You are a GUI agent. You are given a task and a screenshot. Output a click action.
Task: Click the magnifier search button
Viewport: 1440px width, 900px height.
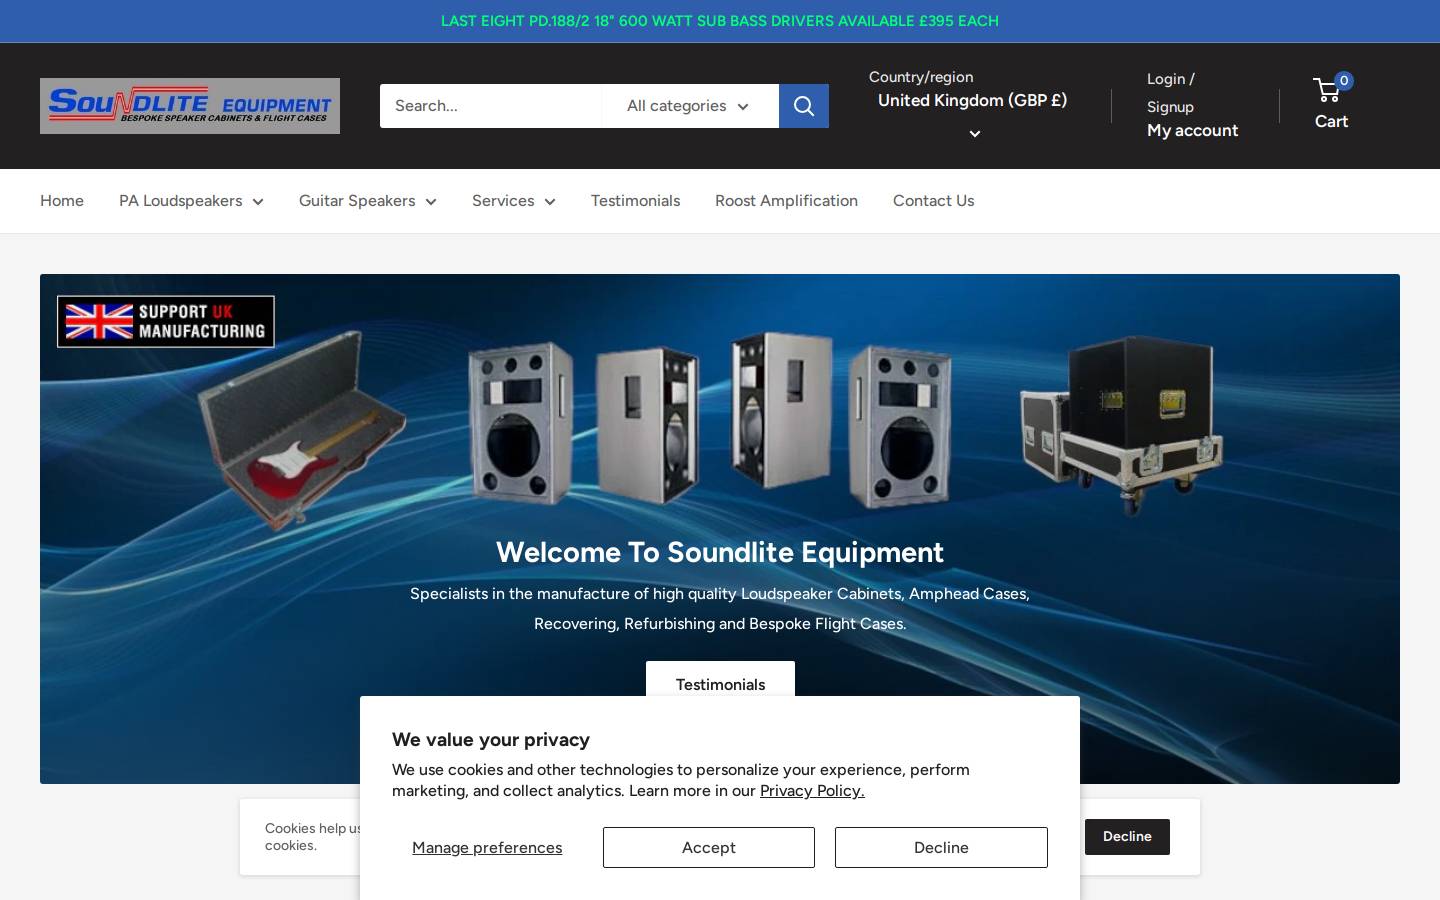[804, 106]
